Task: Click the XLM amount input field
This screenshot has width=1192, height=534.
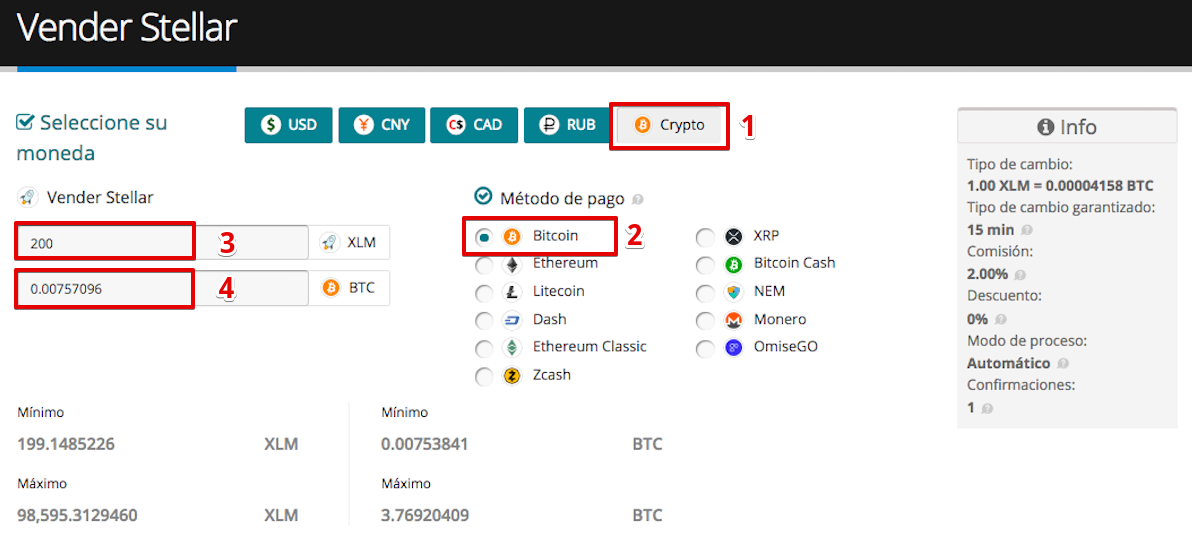Action: click(162, 243)
